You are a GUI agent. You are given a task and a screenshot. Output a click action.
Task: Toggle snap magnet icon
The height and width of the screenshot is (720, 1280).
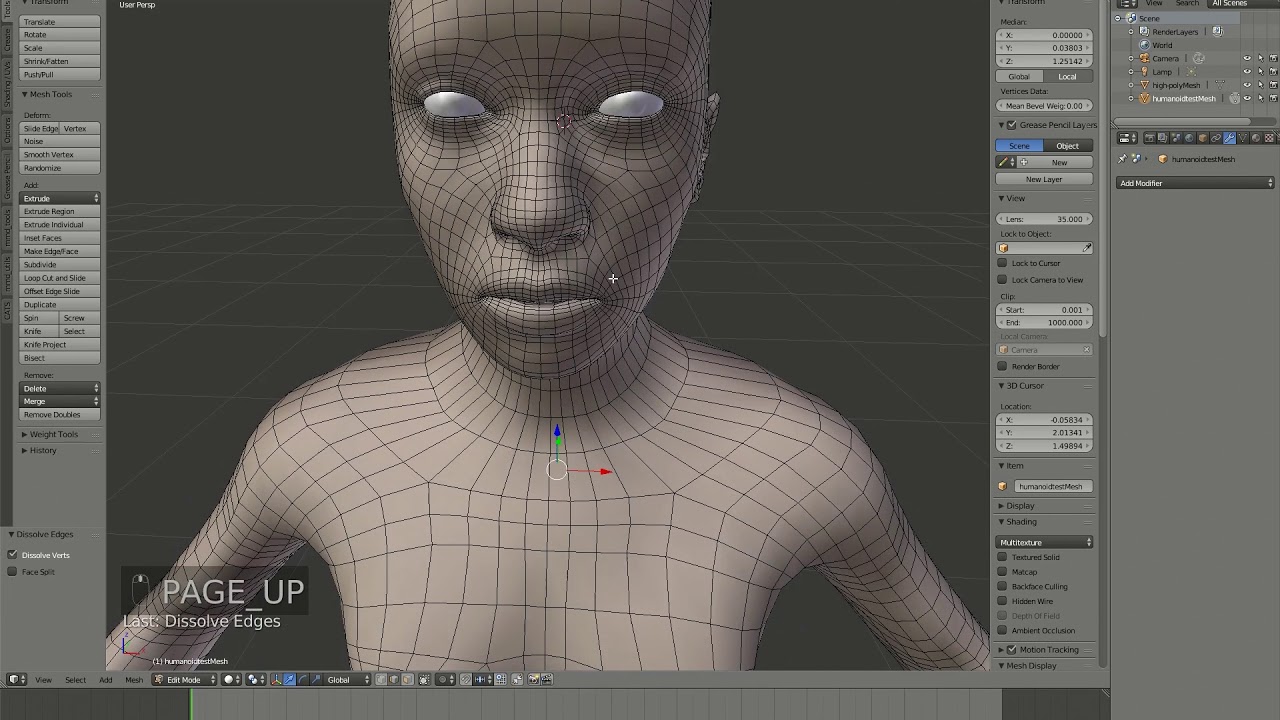pos(465,680)
